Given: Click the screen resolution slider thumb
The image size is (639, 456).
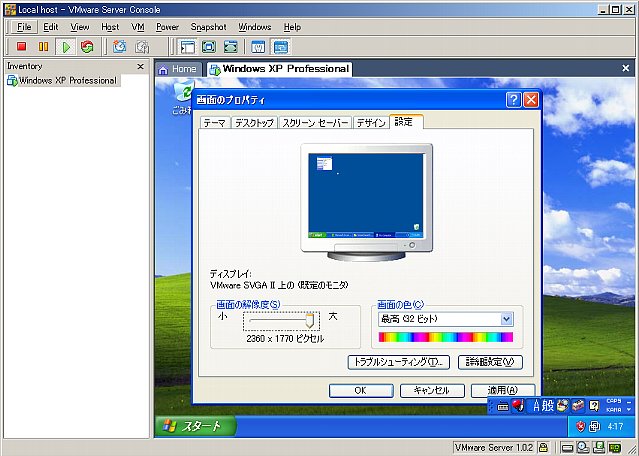Looking at the screenshot, I should pyautogui.click(x=310, y=321).
